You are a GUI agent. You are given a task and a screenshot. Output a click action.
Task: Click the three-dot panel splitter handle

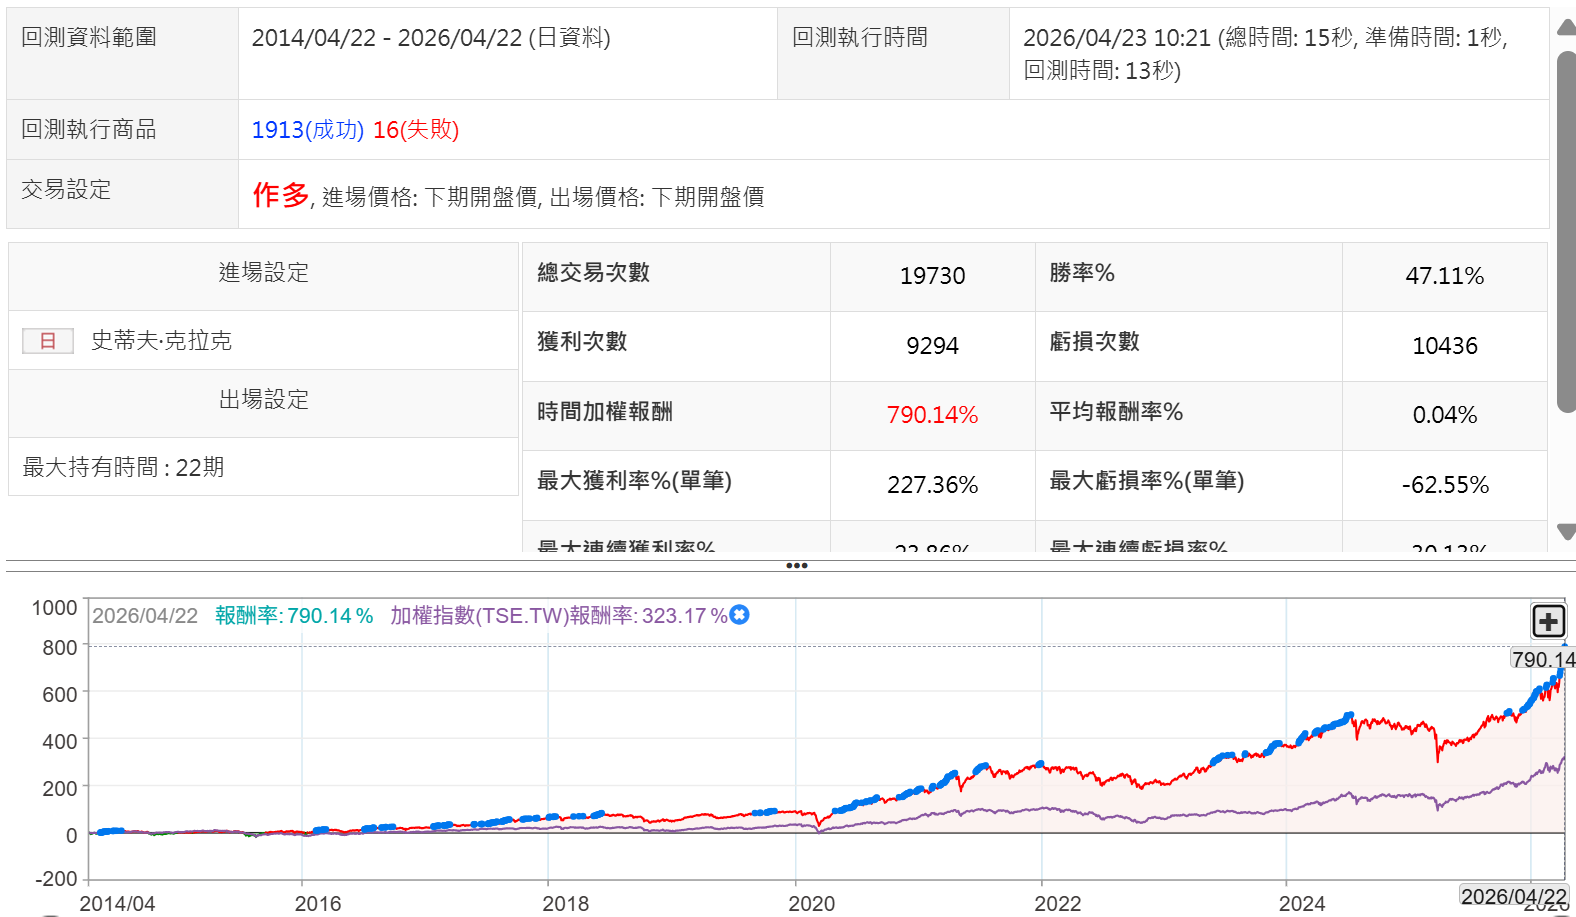pyautogui.click(x=796, y=566)
